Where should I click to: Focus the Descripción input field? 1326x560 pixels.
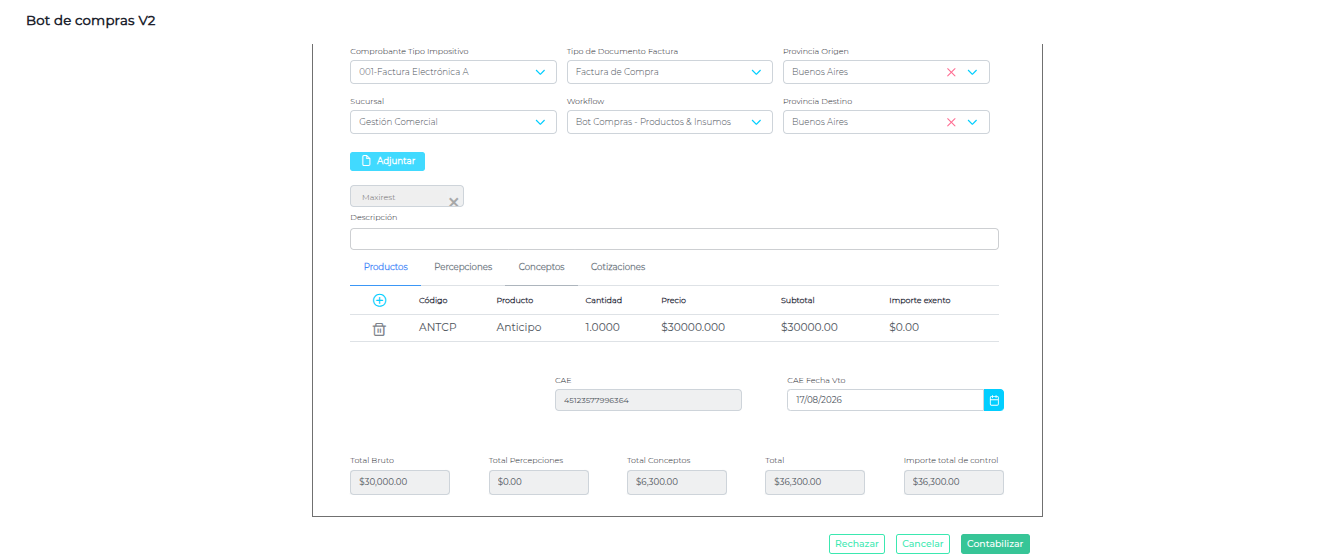(x=674, y=239)
